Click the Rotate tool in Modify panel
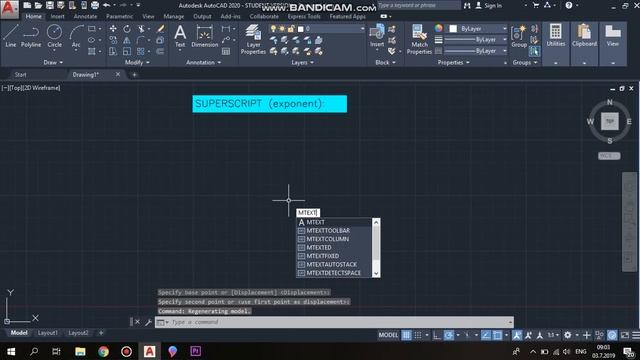 [x=127, y=29]
